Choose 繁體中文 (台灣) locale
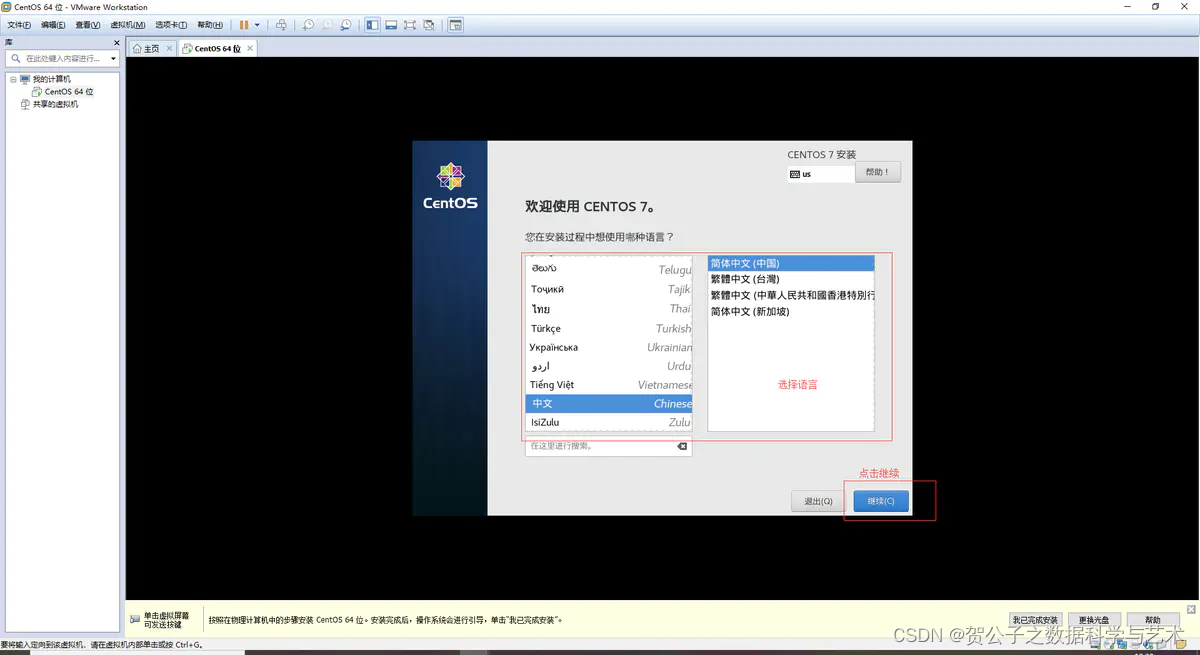Screen dimensions: 1200x655 tap(791, 279)
